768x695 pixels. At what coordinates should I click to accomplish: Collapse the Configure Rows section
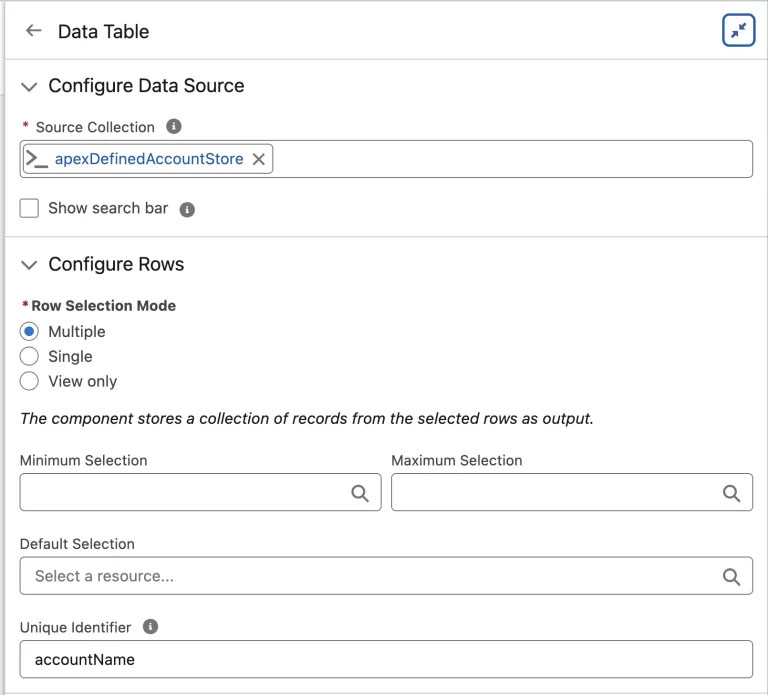(x=28, y=266)
